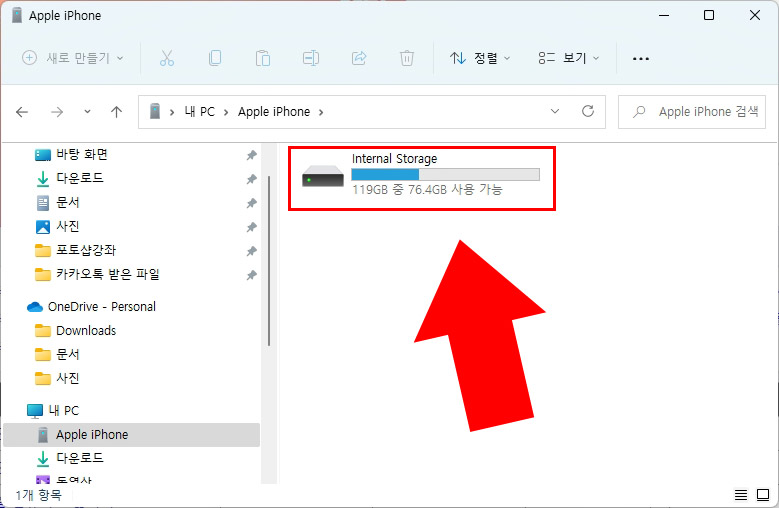Open pinned 사진 in quick access
The height and width of the screenshot is (508, 779).
click(x=58, y=226)
